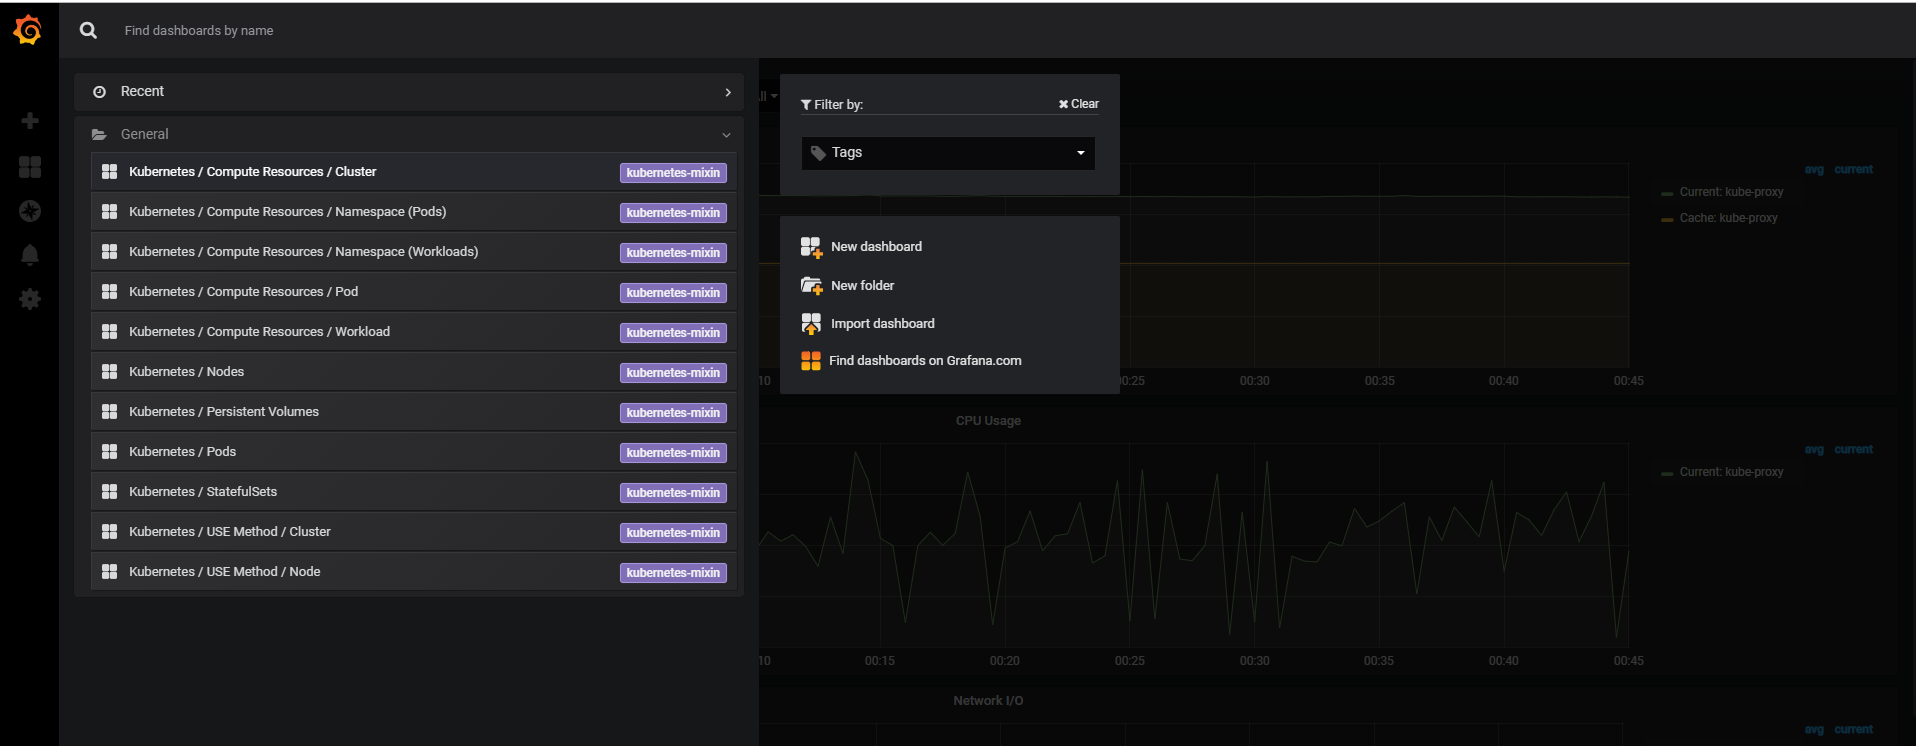Click dashboard icon for StatefulSets row
1916x746 pixels.
[110, 492]
